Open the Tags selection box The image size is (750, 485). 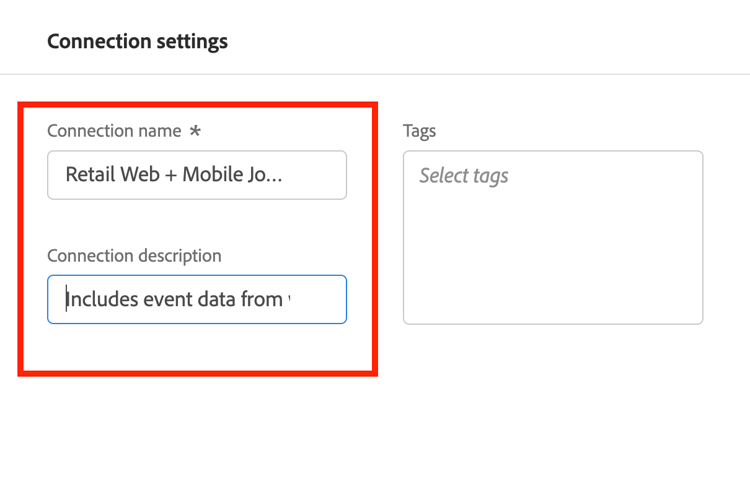click(x=553, y=237)
